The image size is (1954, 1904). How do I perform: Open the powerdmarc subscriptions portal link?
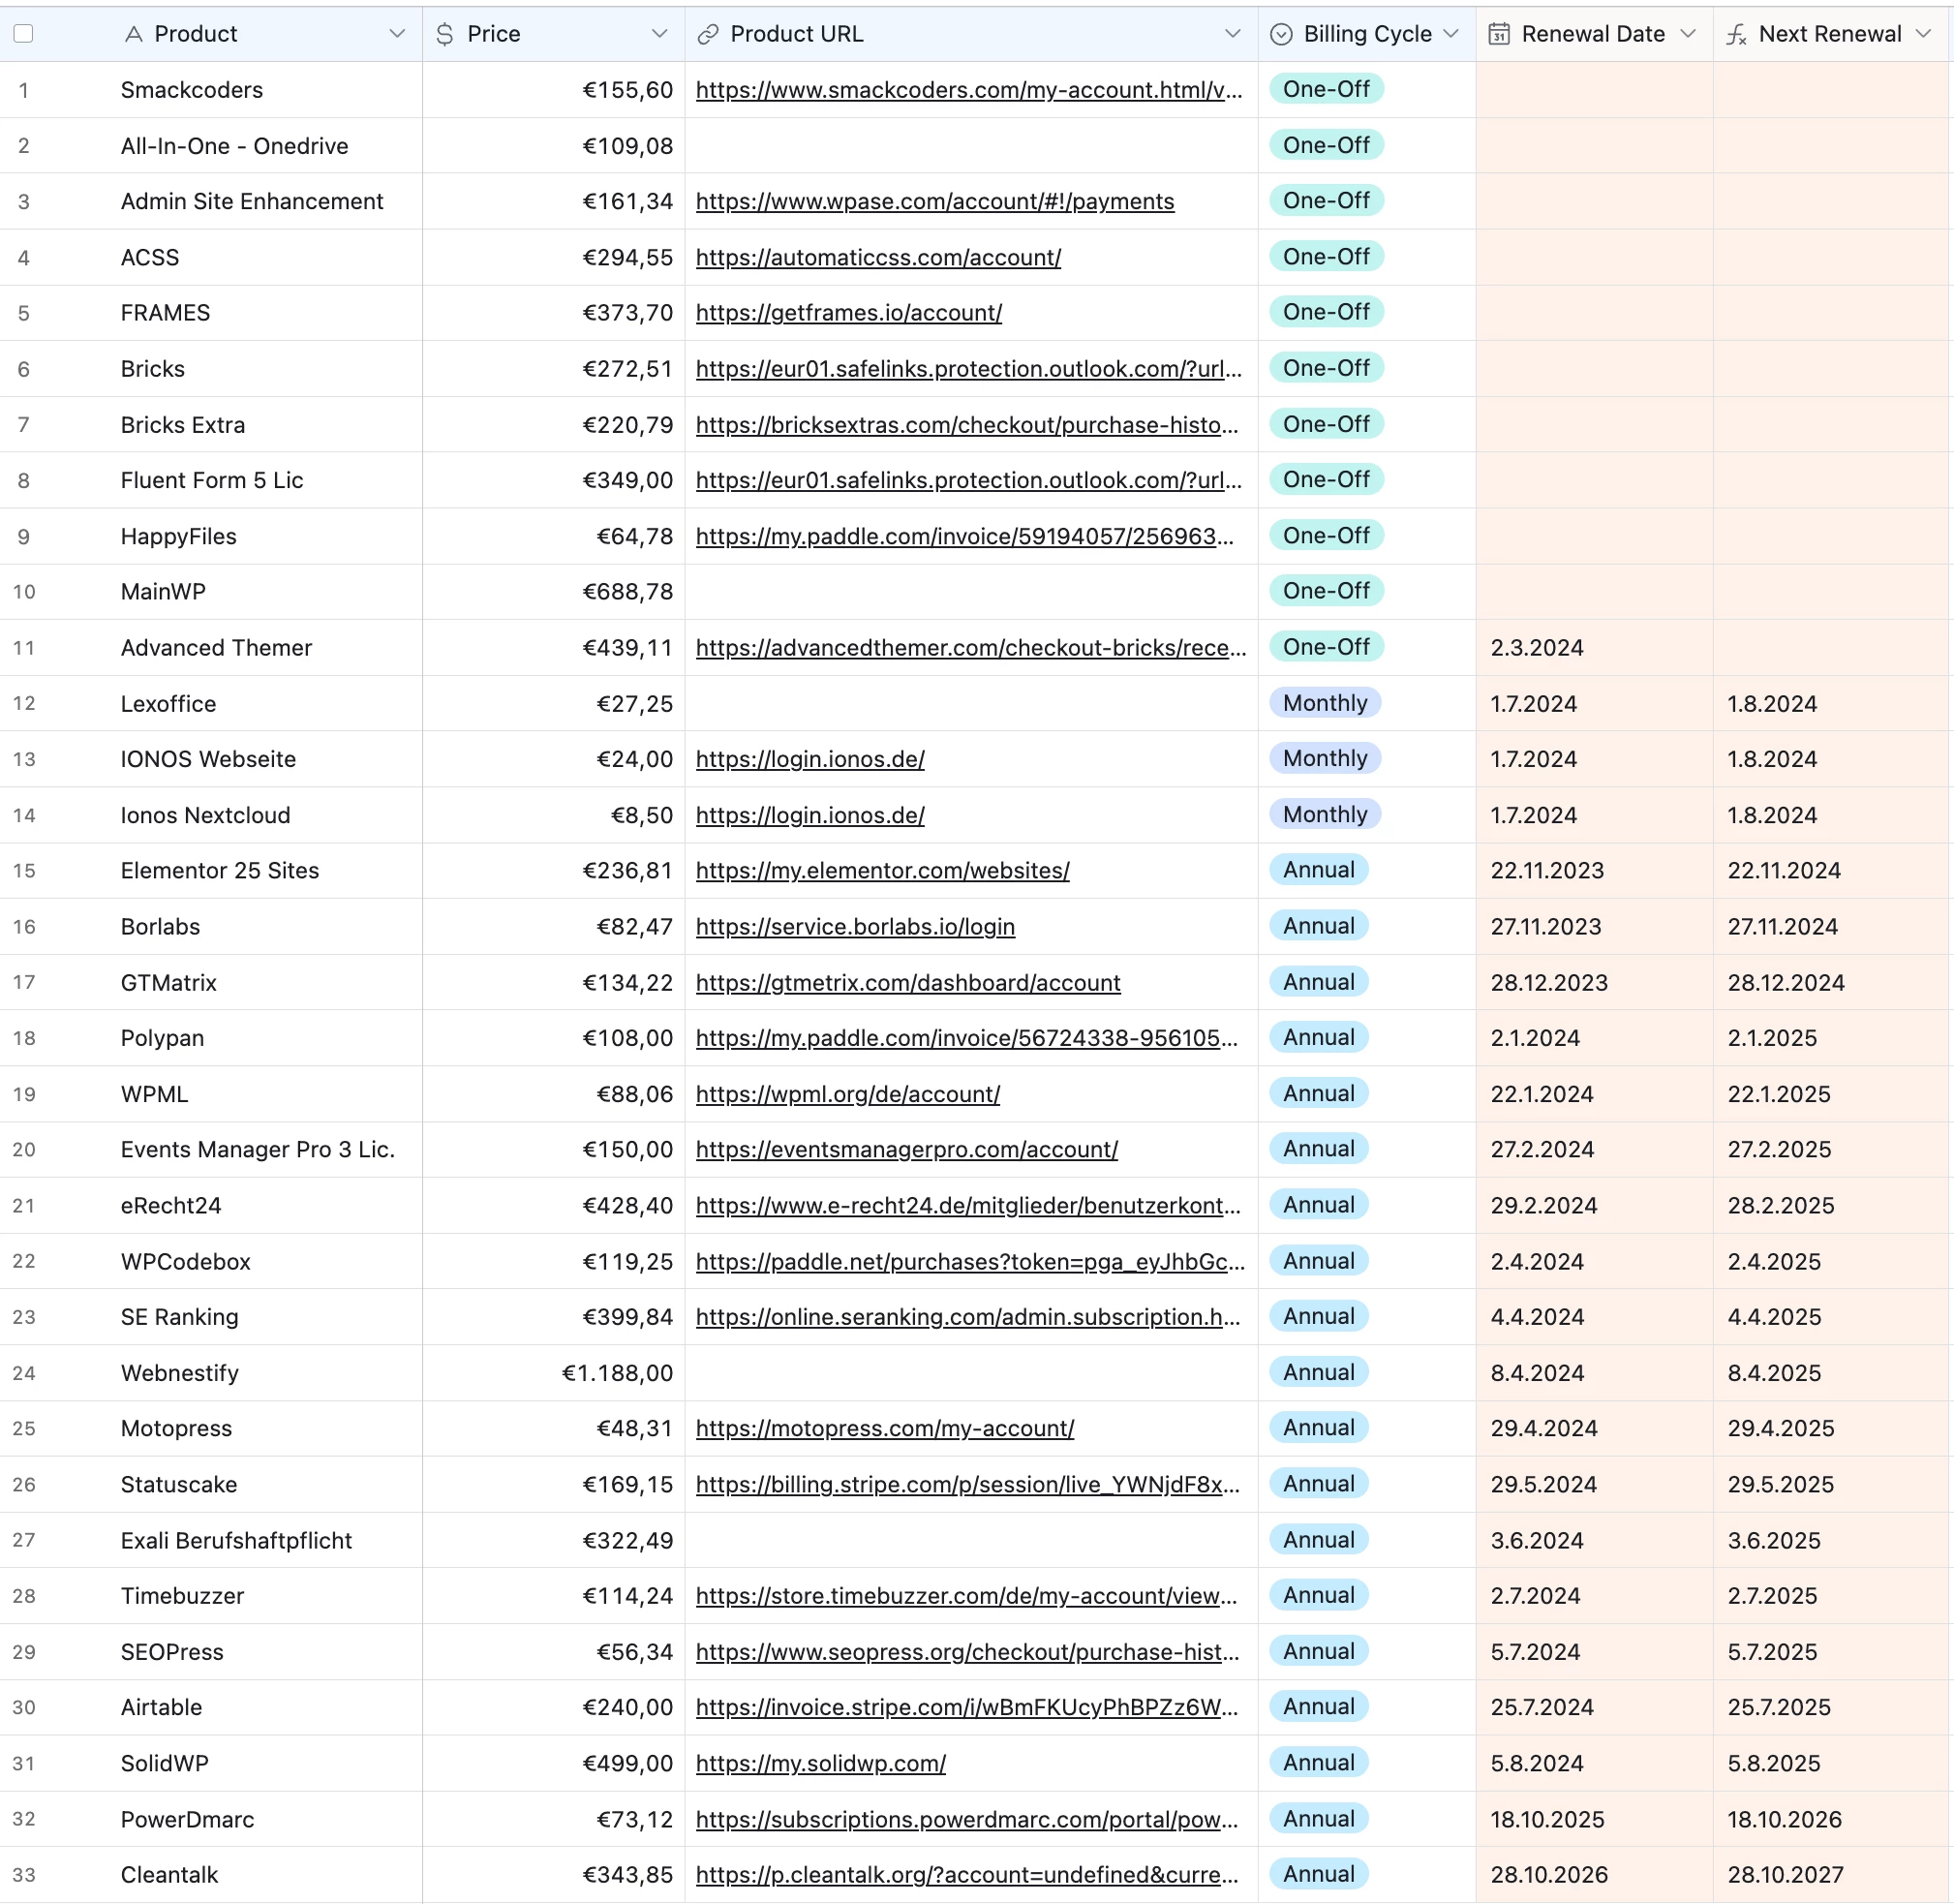tap(967, 1820)
